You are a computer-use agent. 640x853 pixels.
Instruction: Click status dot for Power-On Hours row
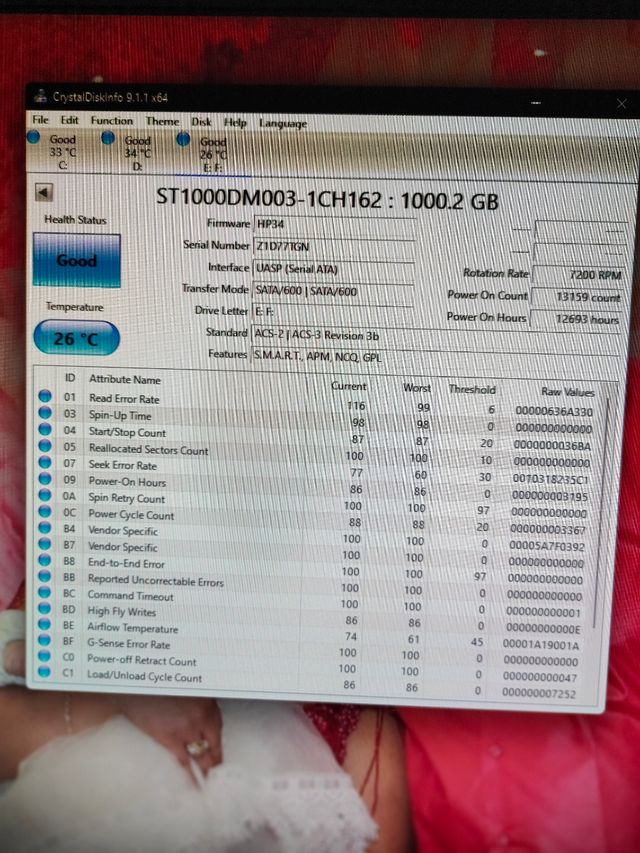(45, 479)
